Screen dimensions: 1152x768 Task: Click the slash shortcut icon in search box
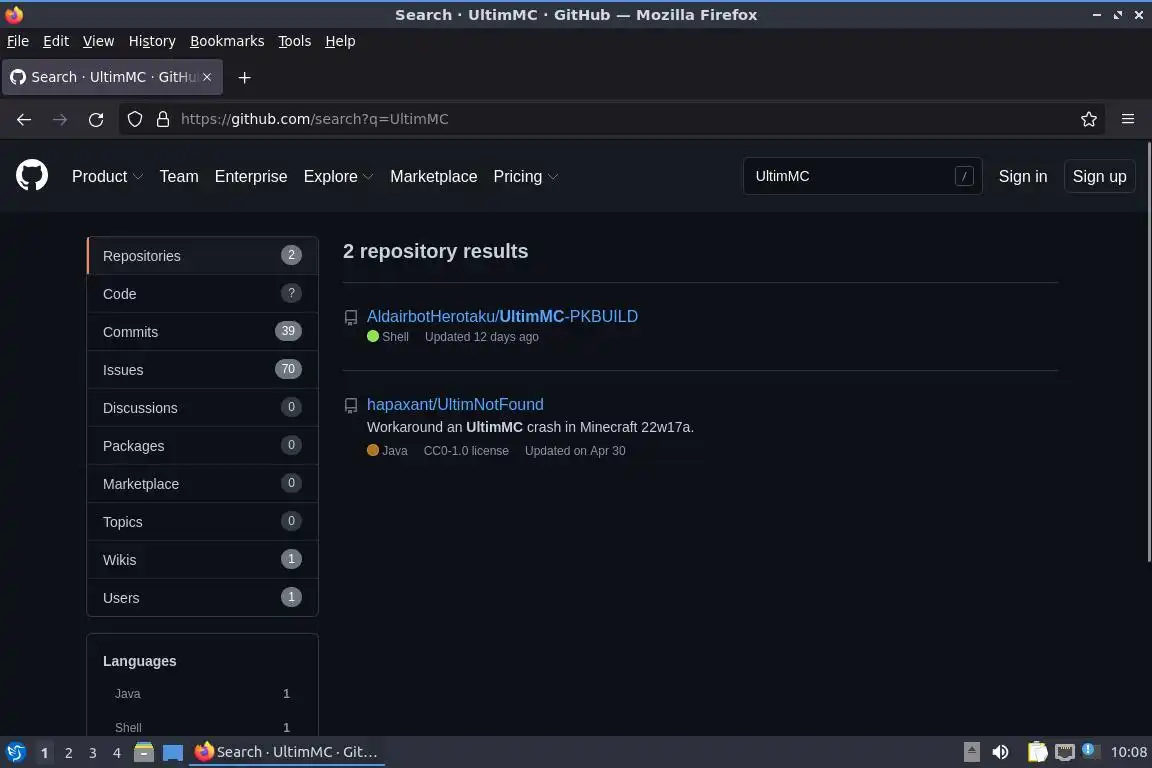(x=964, y=176)
